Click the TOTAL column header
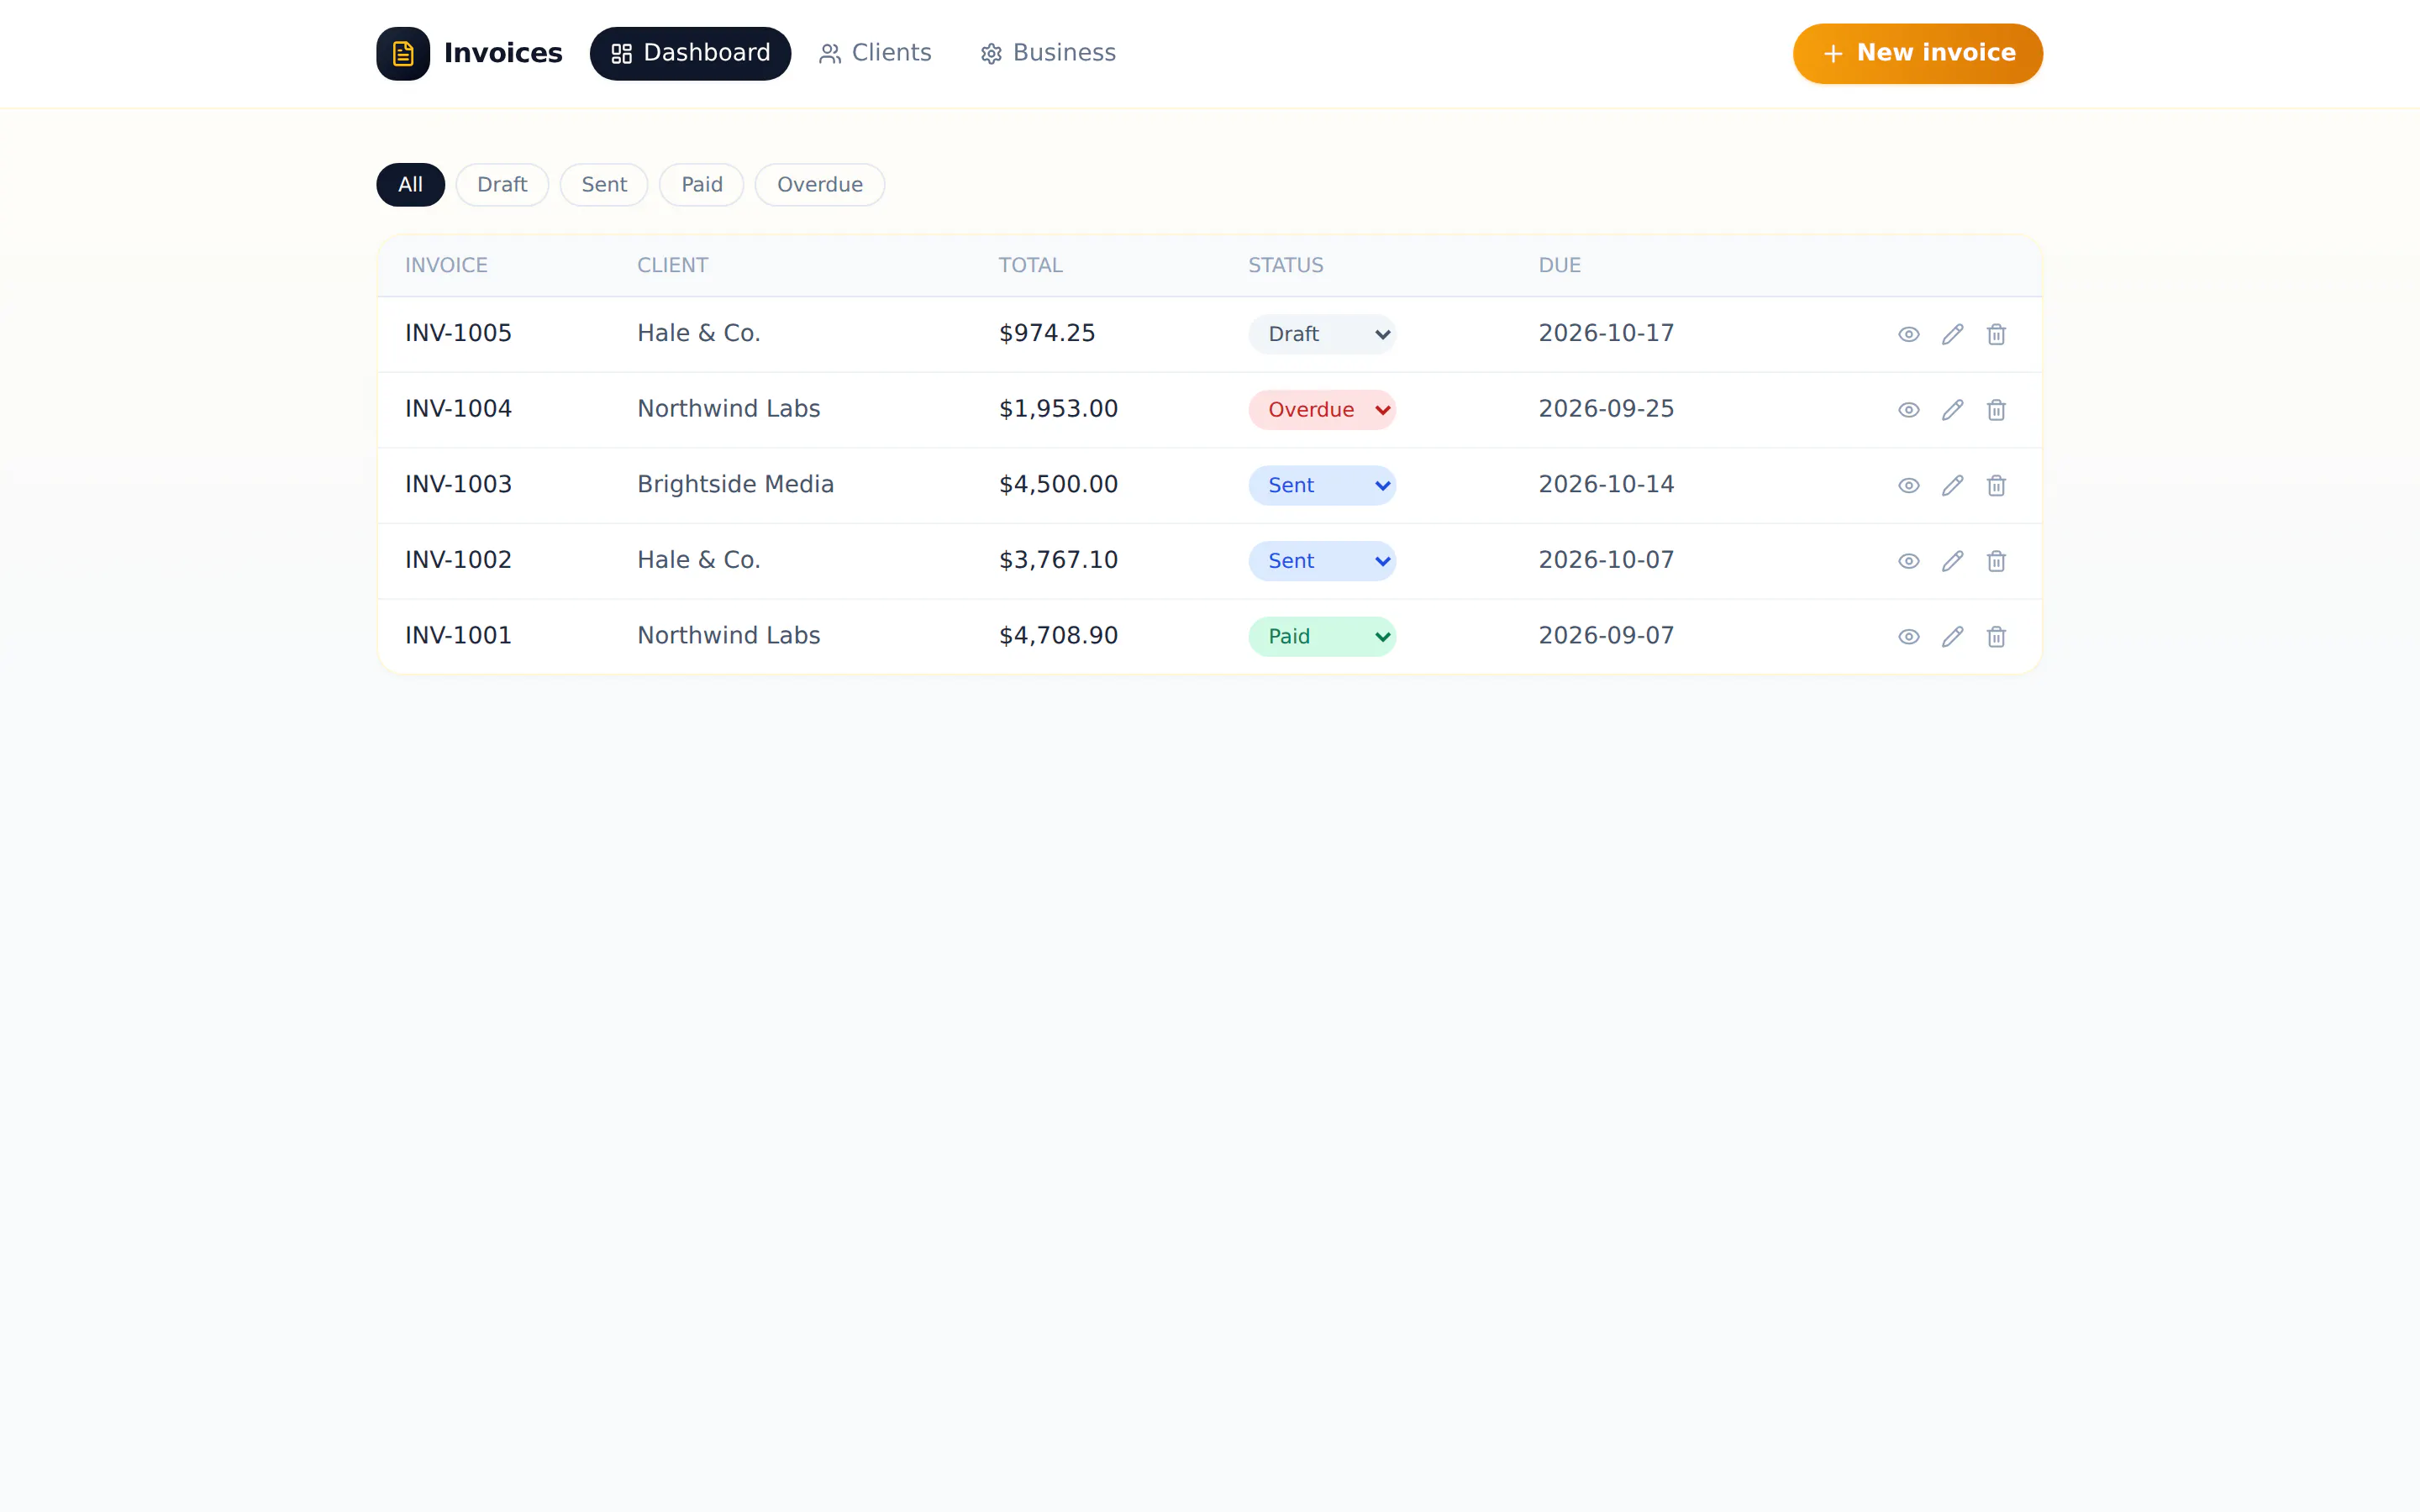 (1030, 265)
